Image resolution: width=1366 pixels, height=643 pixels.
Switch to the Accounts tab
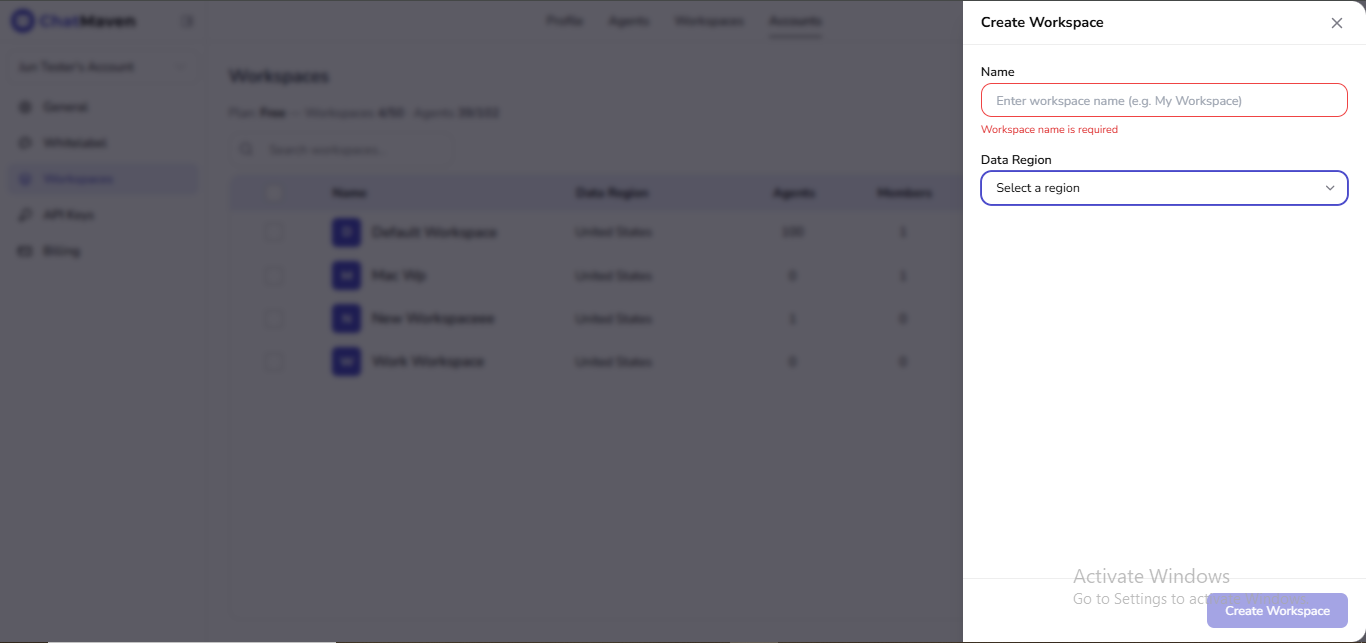click(x=796, y=20)
